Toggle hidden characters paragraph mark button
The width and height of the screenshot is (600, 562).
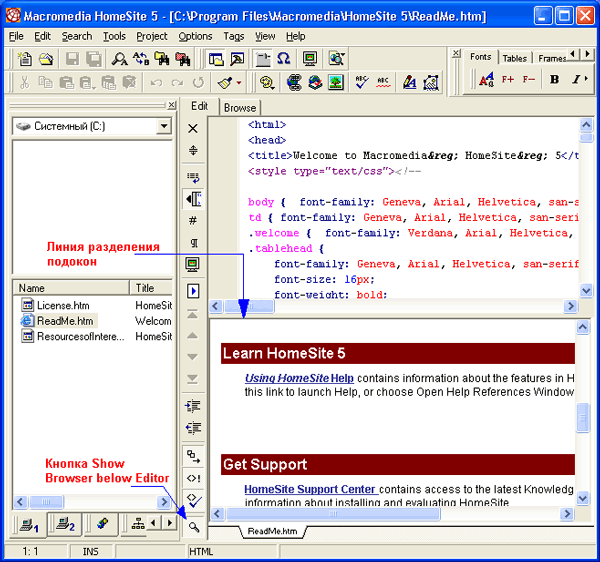coord(193,243)
